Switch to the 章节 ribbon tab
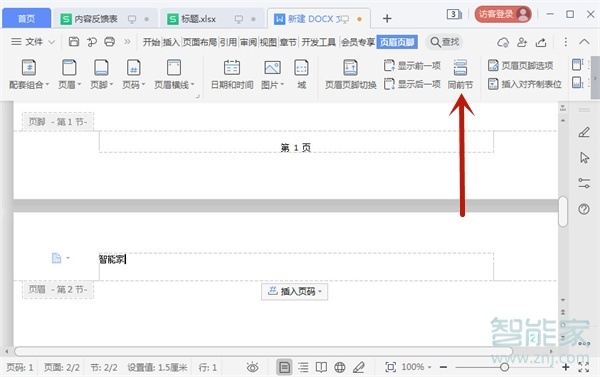The image size is (600, 377). coord(288,42)
